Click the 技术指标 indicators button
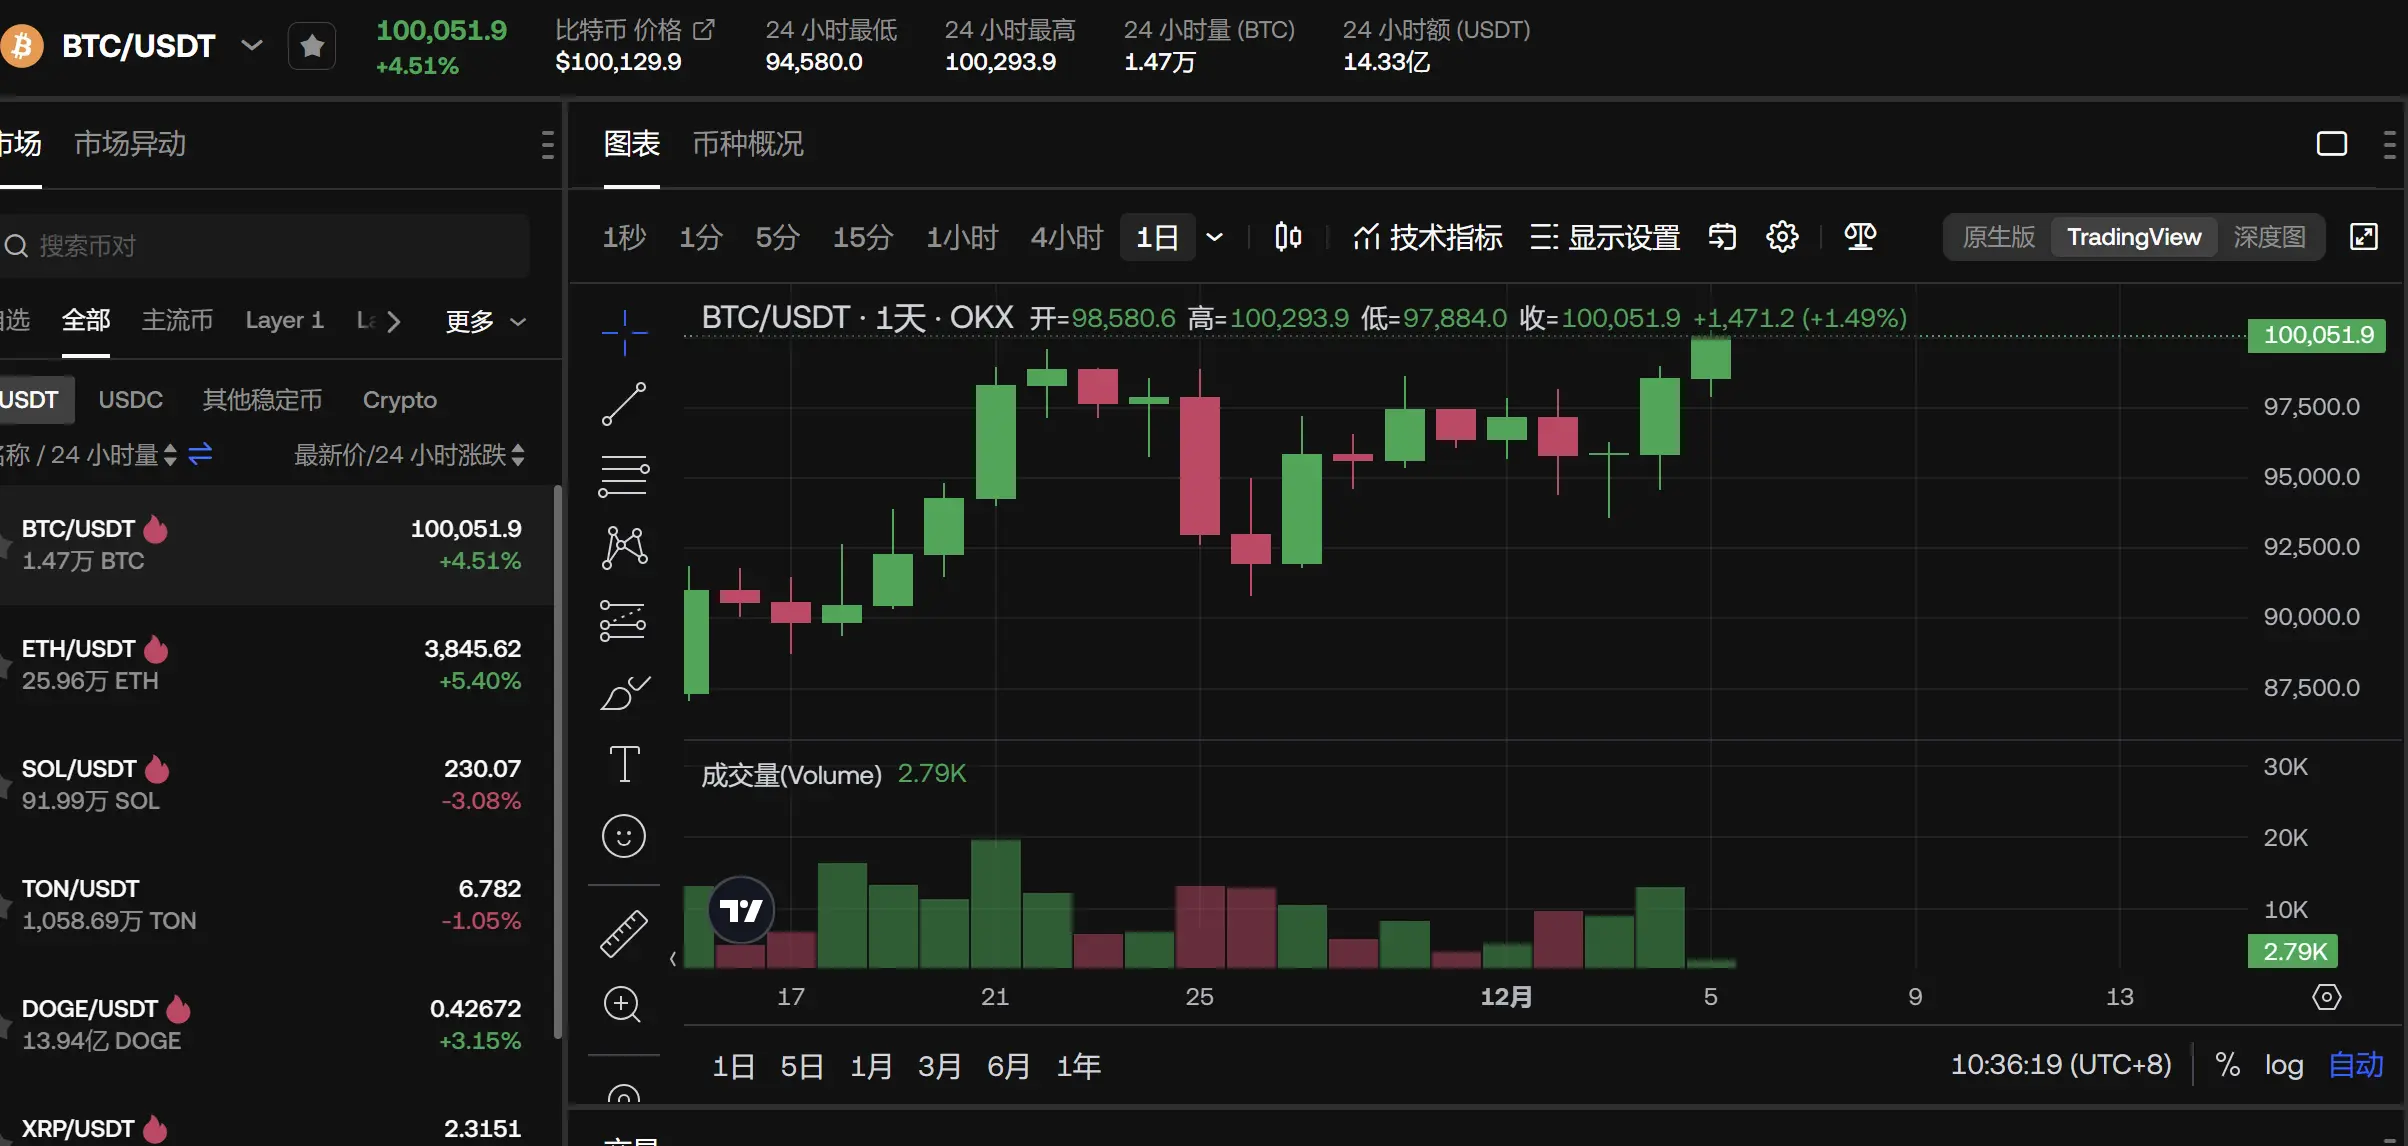The height and width of the screenshot is (1146, 2408). click(1427, 237)
